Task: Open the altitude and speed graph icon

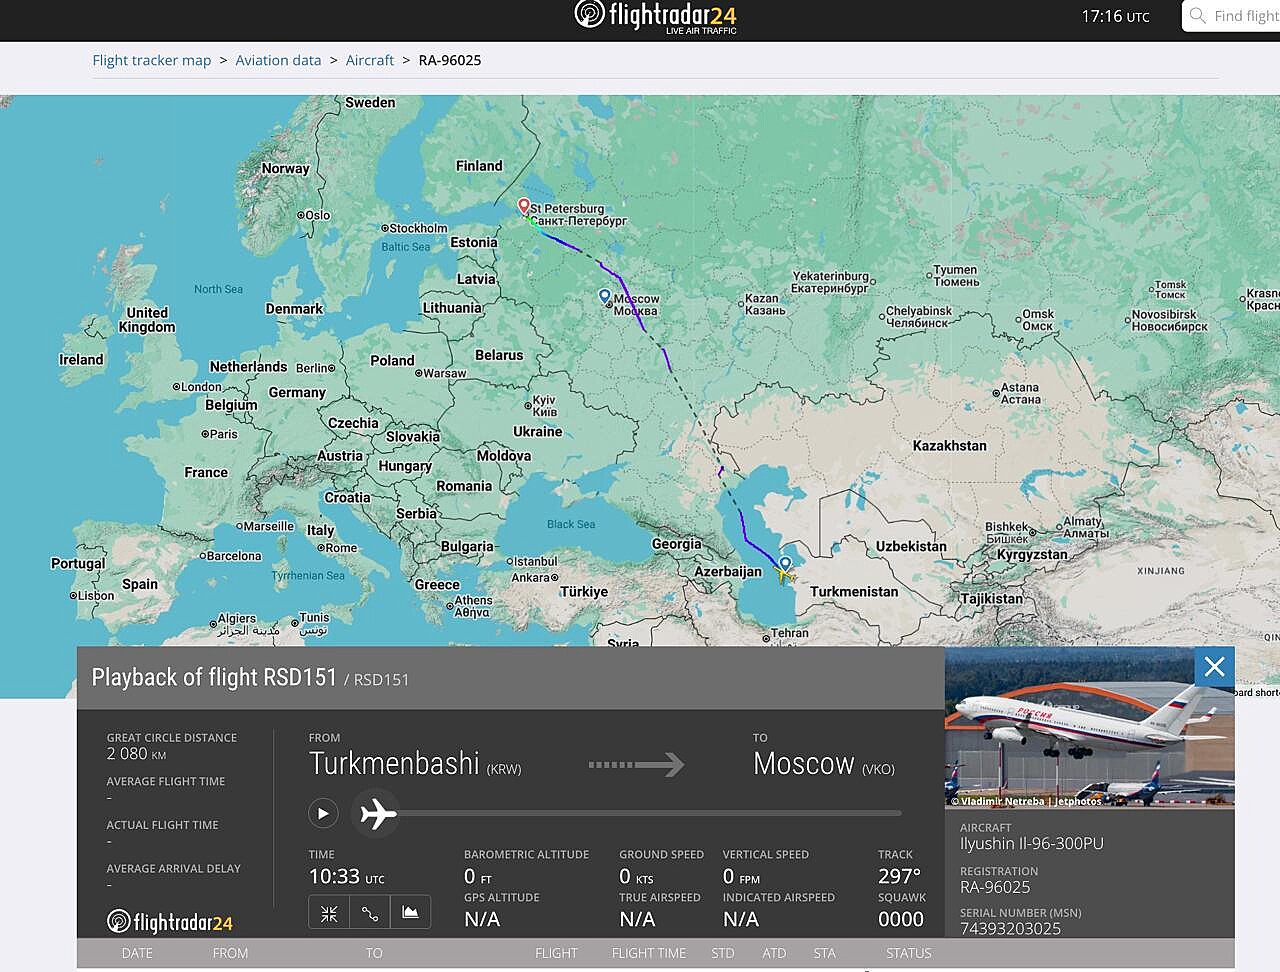Action: click(x=411, y=912)
